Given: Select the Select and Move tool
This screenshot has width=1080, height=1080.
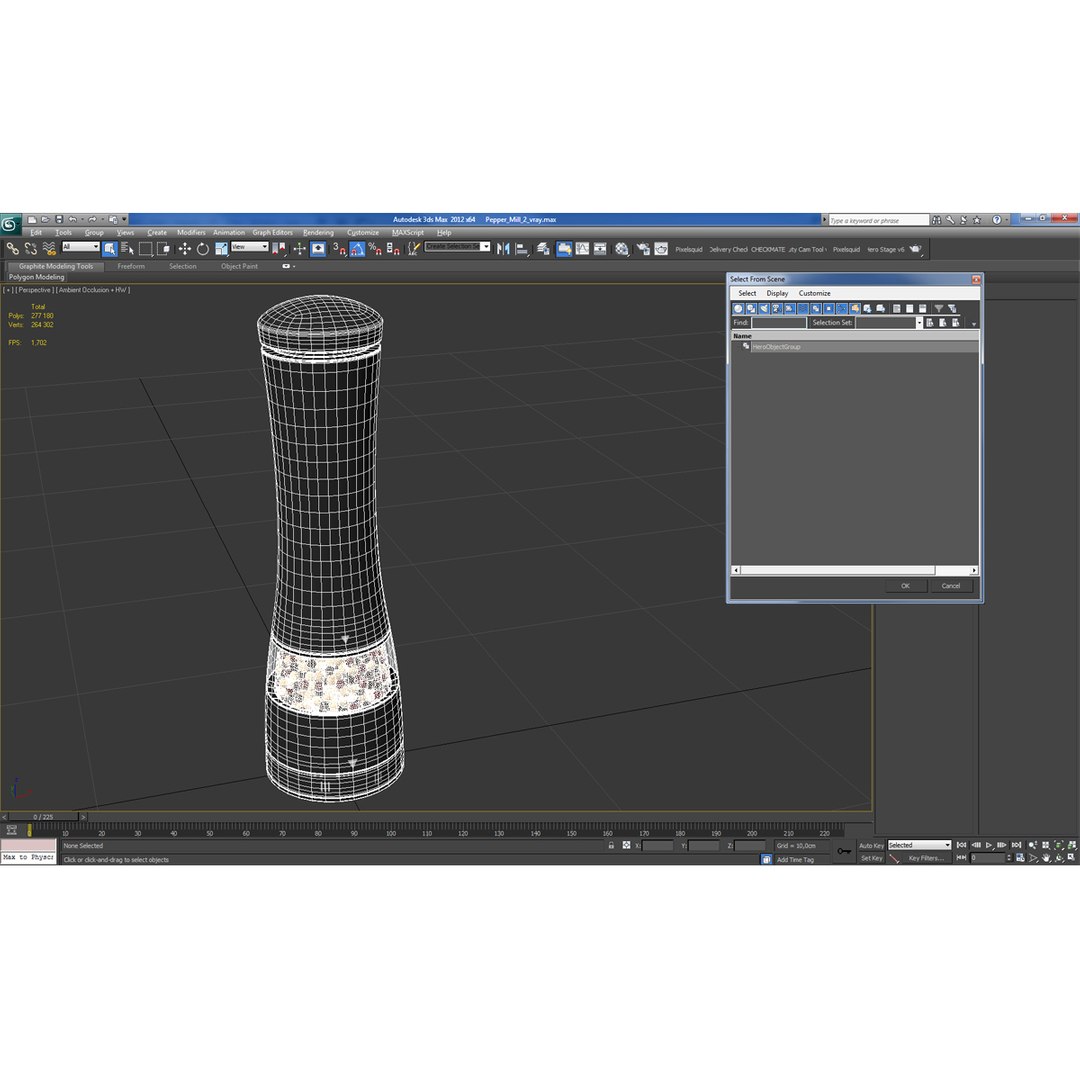Looking at the screenshot, I should (185, 249).
